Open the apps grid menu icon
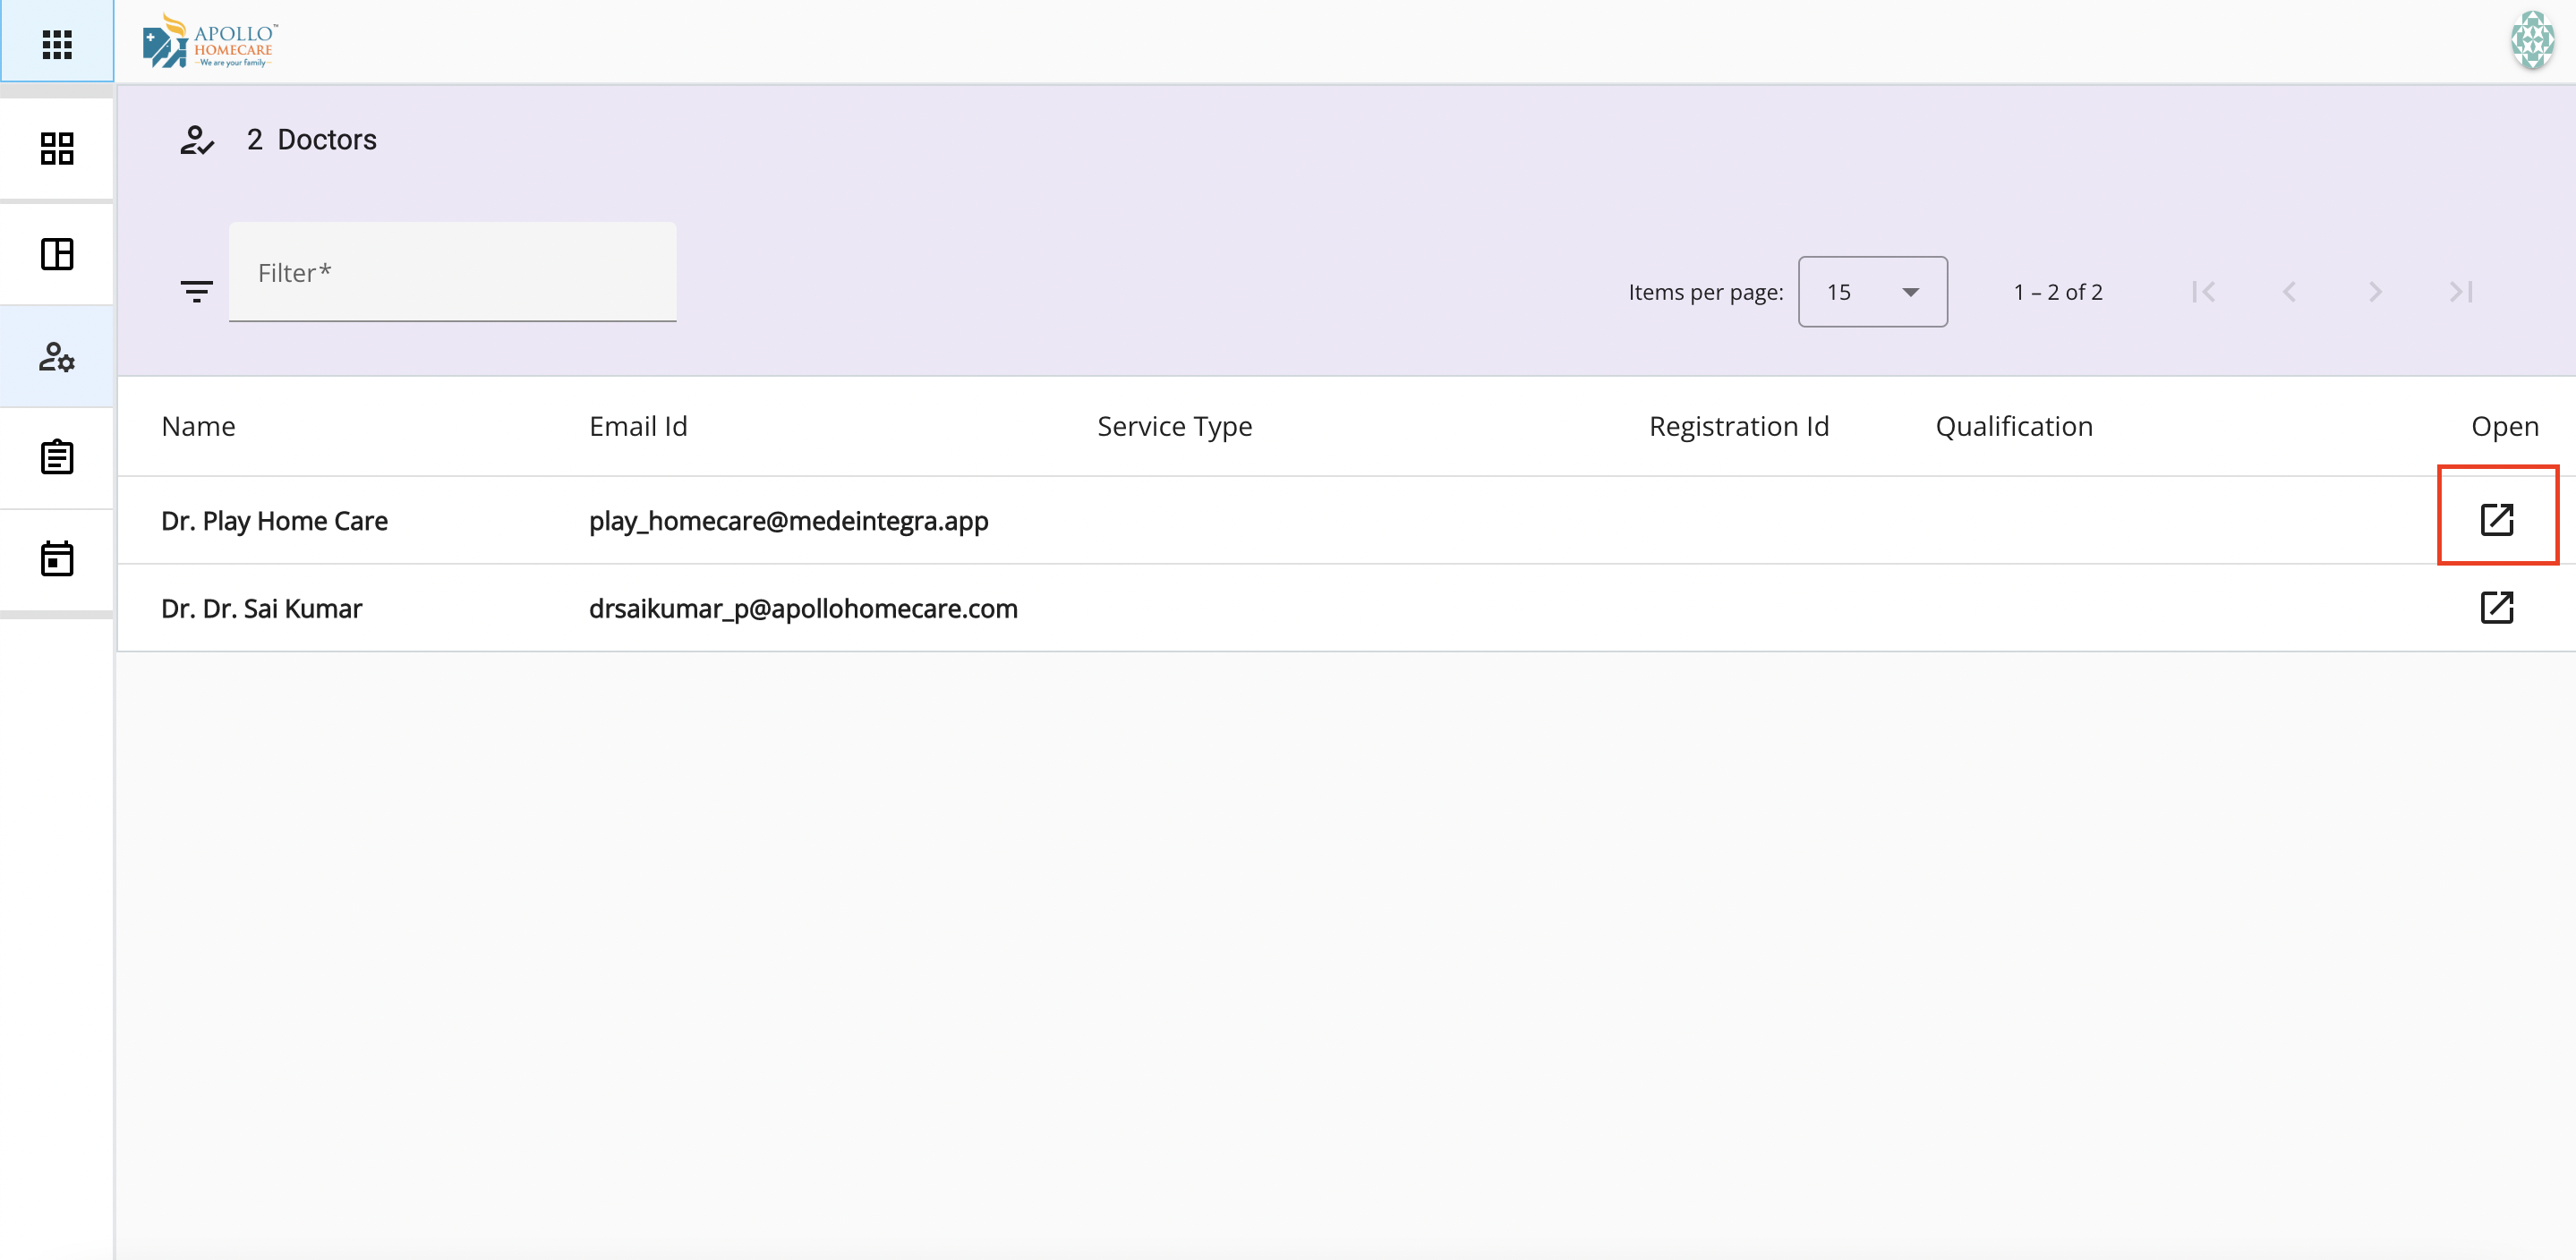The width and height of the screenshot is (2576, 1260). (x=57, y=43)
